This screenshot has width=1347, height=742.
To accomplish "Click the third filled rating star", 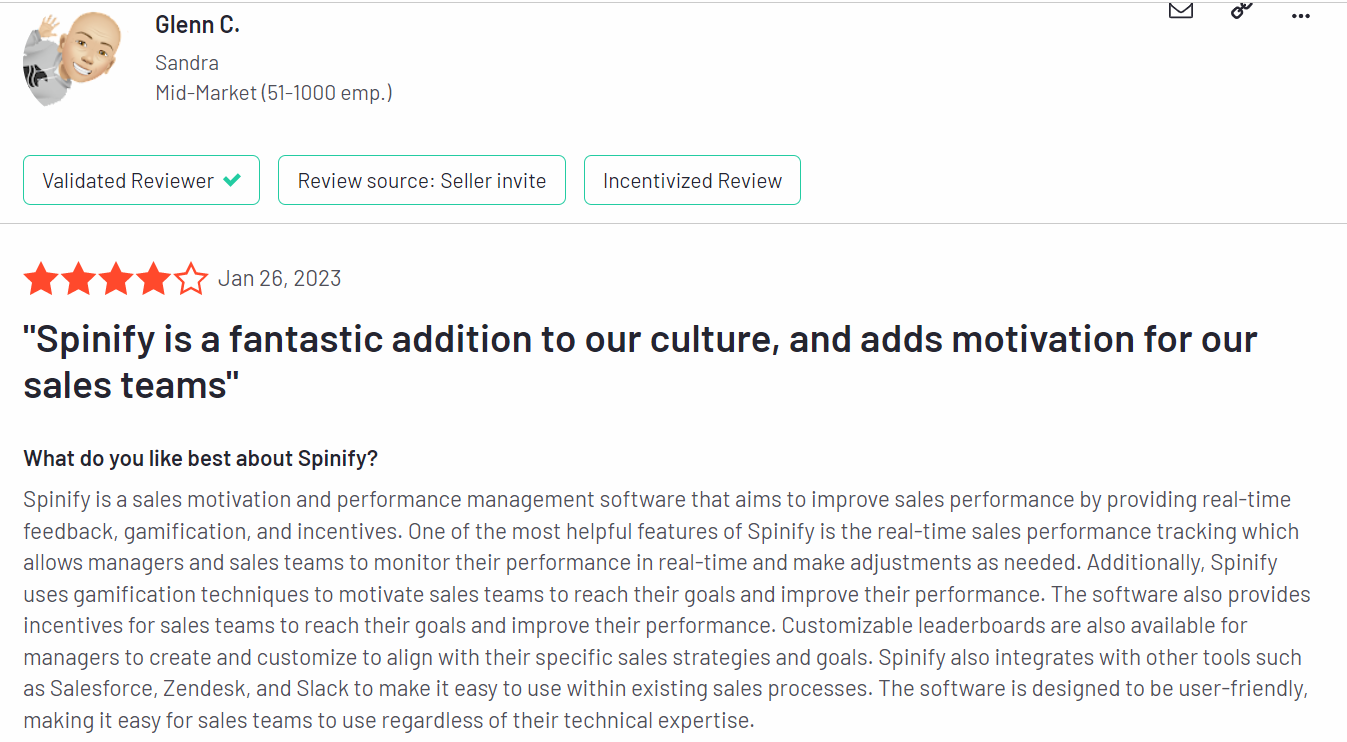I will (x=116, y=278).
